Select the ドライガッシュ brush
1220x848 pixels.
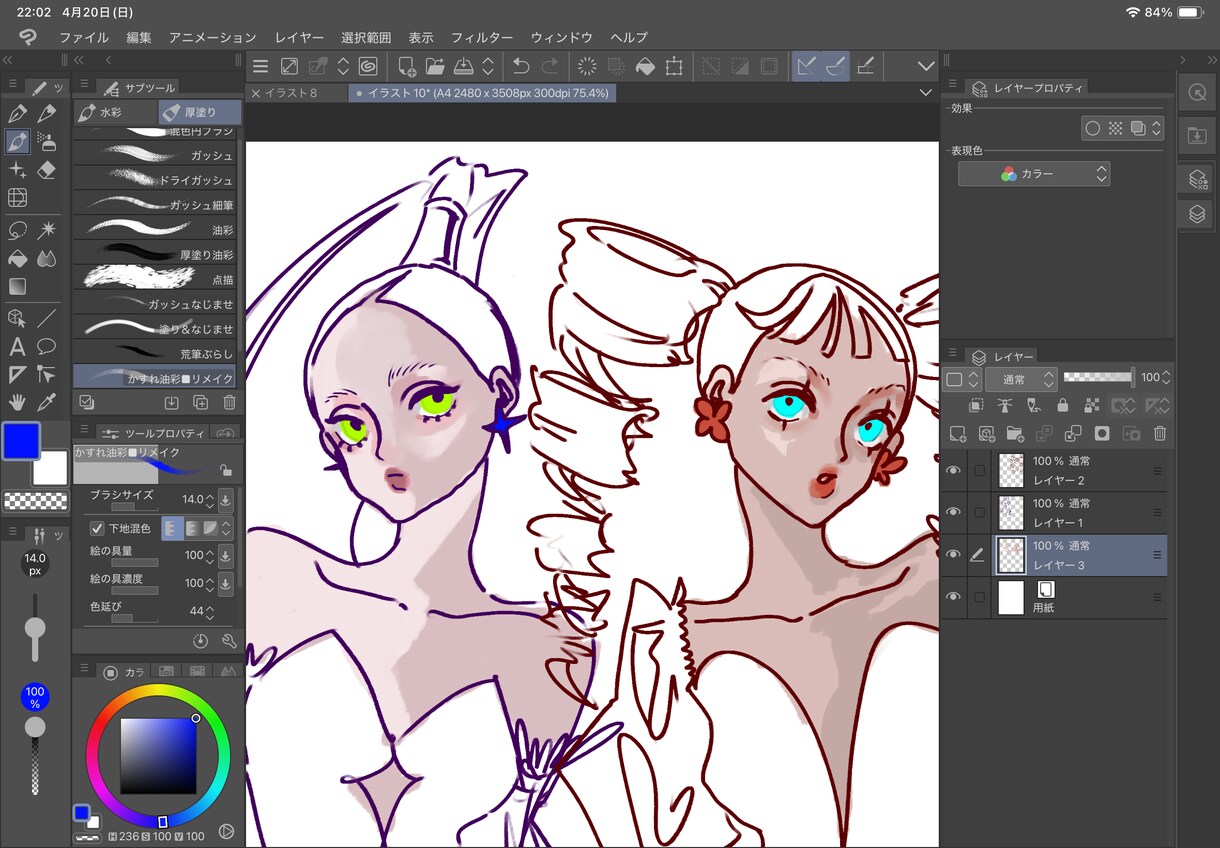pos(155,180)
